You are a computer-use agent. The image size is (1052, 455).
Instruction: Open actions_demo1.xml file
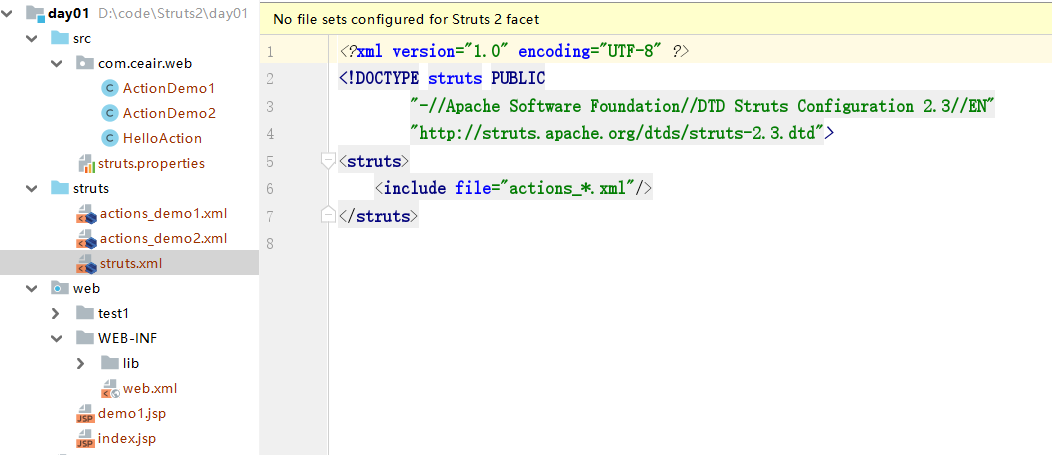(164, 214)
